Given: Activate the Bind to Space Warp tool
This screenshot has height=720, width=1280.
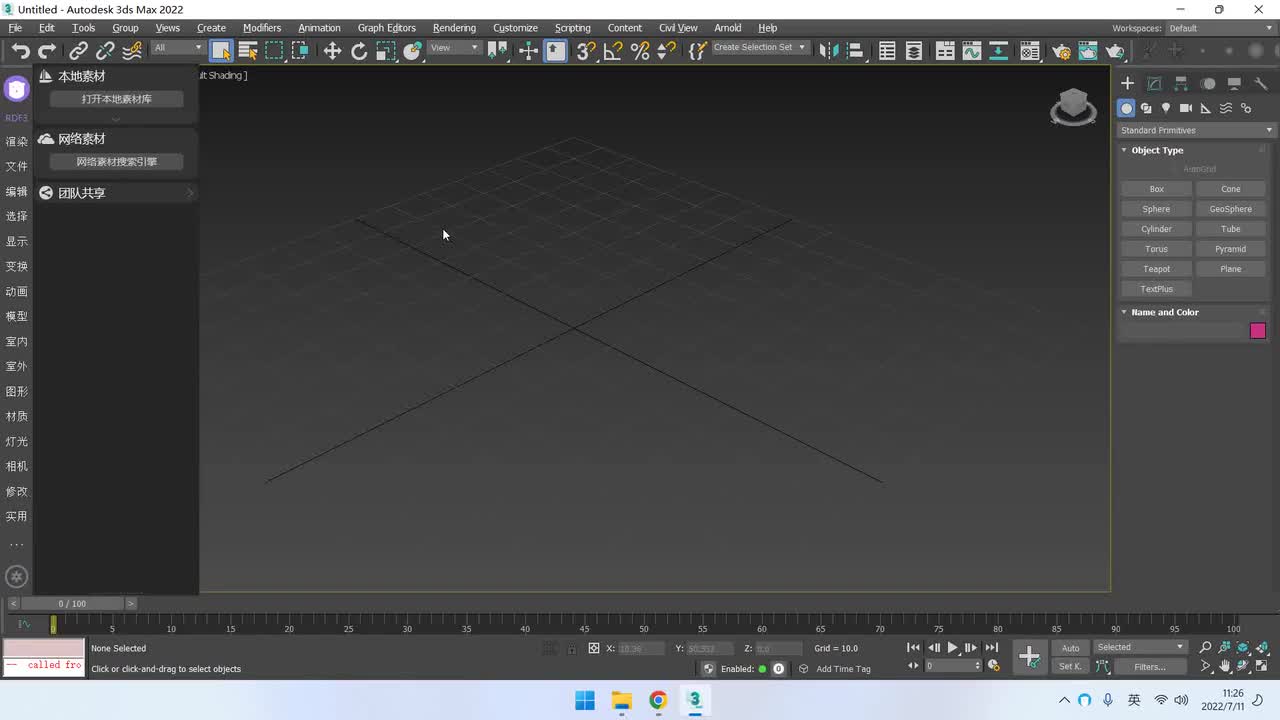Looking at the screenshot, I should [x=131, y=51].
